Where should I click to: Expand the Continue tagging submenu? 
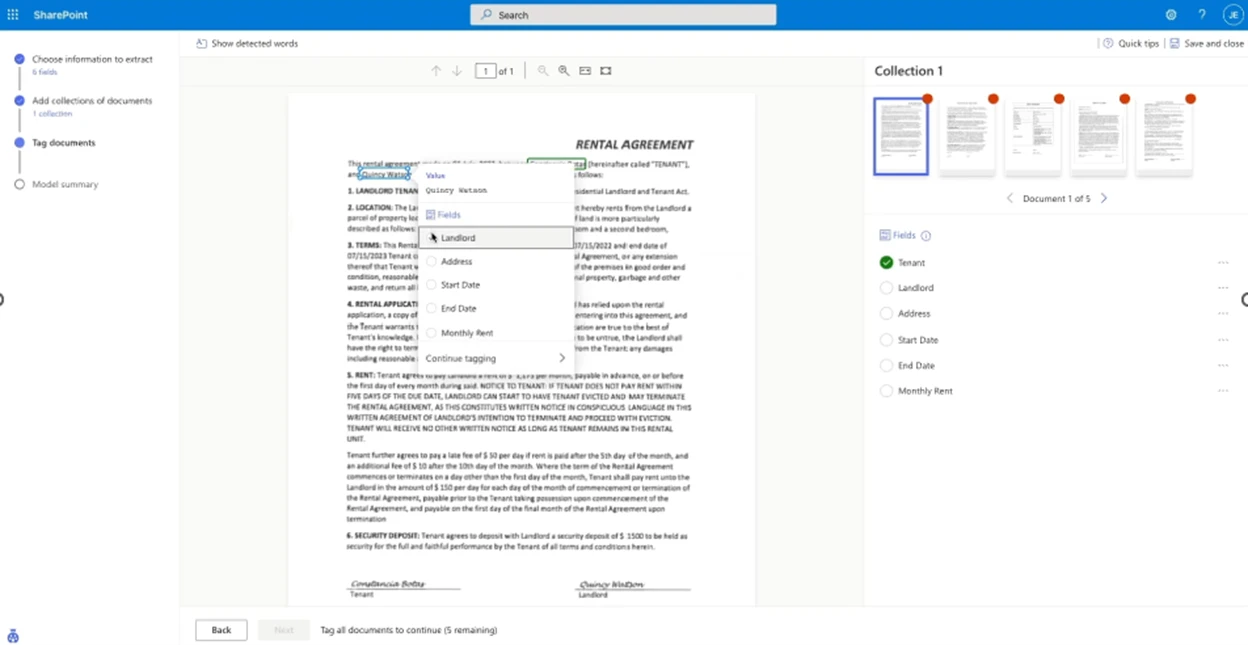[x=562, y=357]
